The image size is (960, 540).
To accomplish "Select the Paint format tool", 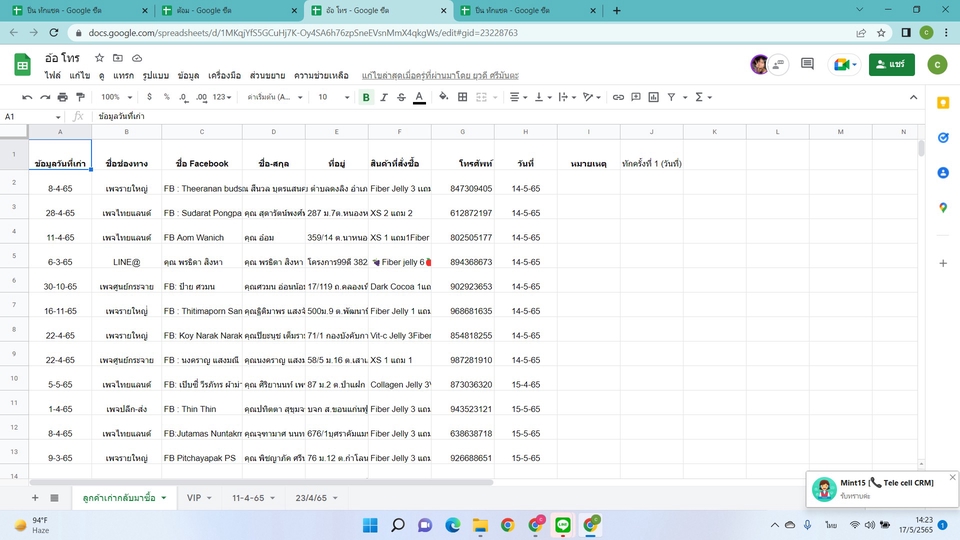I will pos(80,97).
